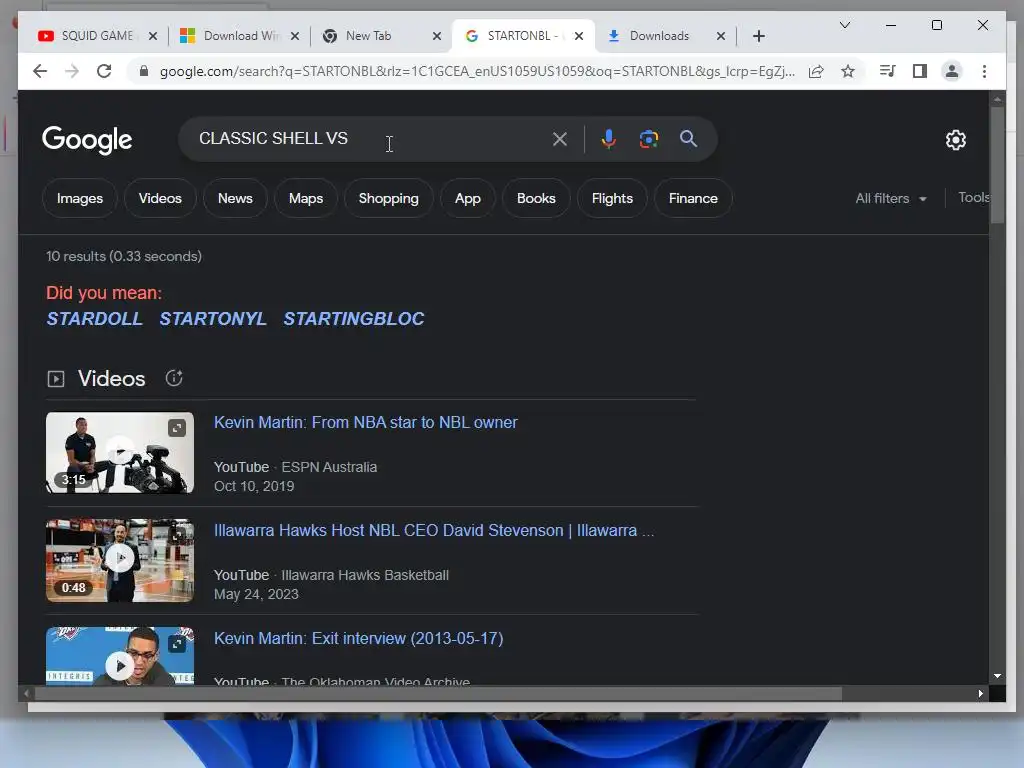Click the scroll right arrow
The image size is (1024, 768).
pos(980,694)
